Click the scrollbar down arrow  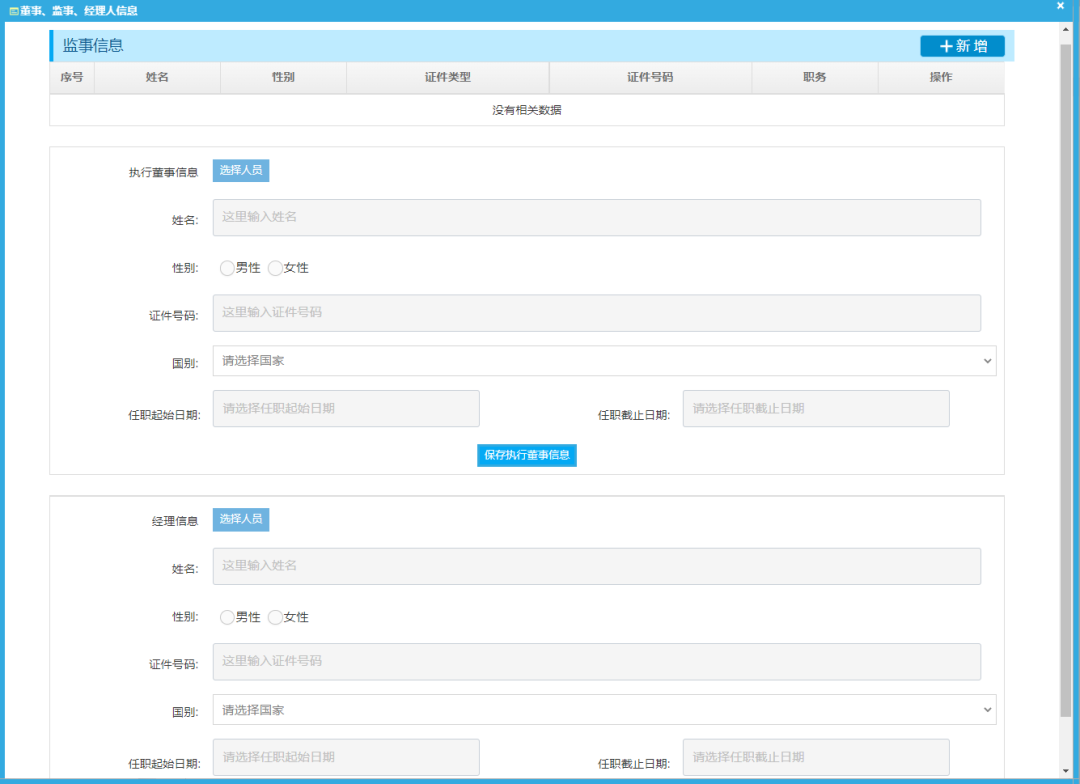coord(1066,771)
